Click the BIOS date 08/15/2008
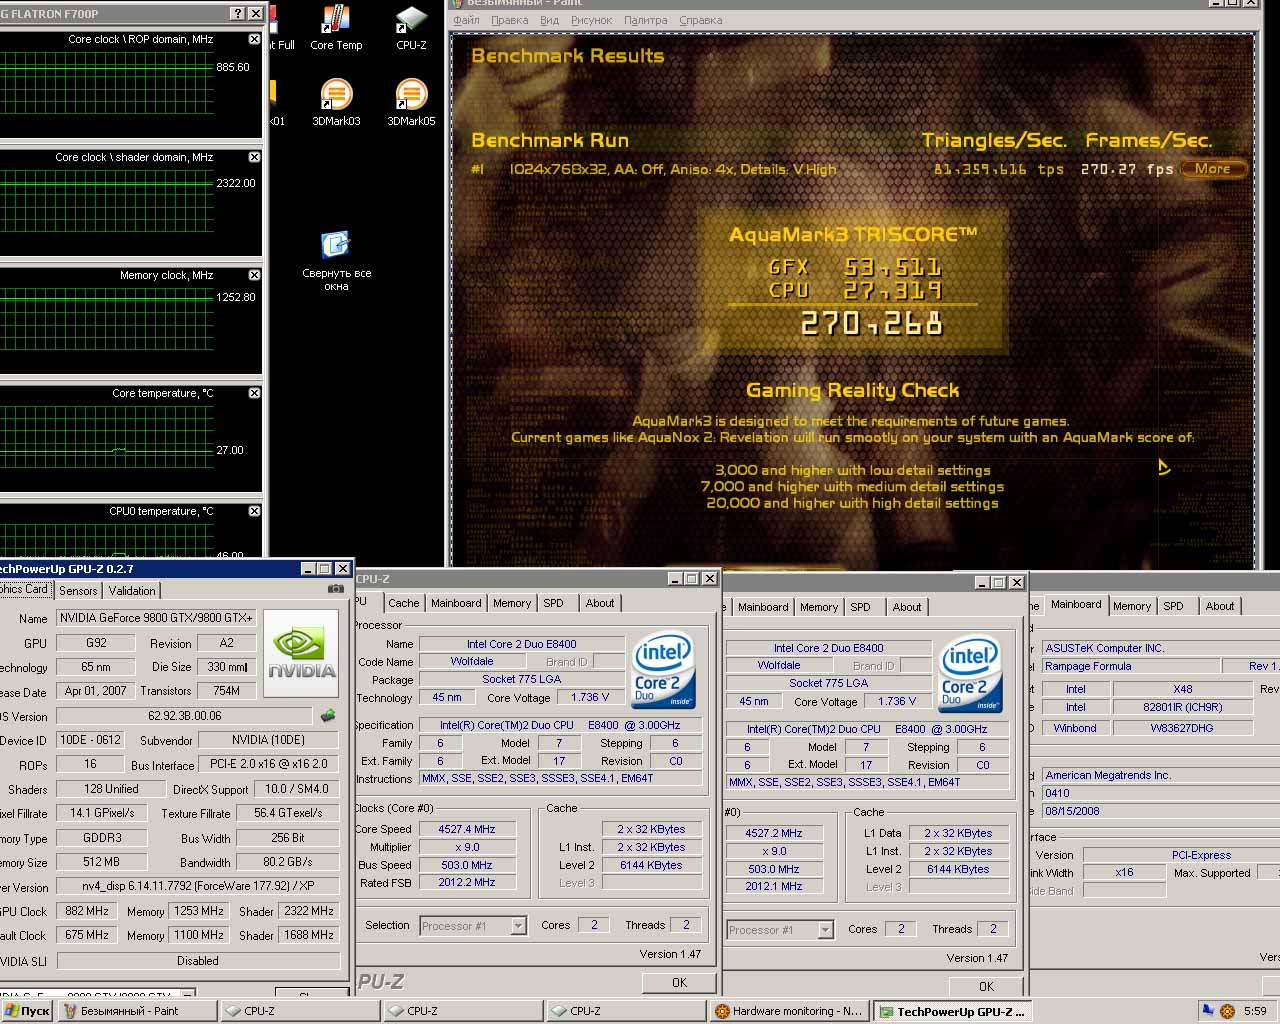This screenshot has height=1024, width=1280. pyautogui.click(x=1161, y=811)
